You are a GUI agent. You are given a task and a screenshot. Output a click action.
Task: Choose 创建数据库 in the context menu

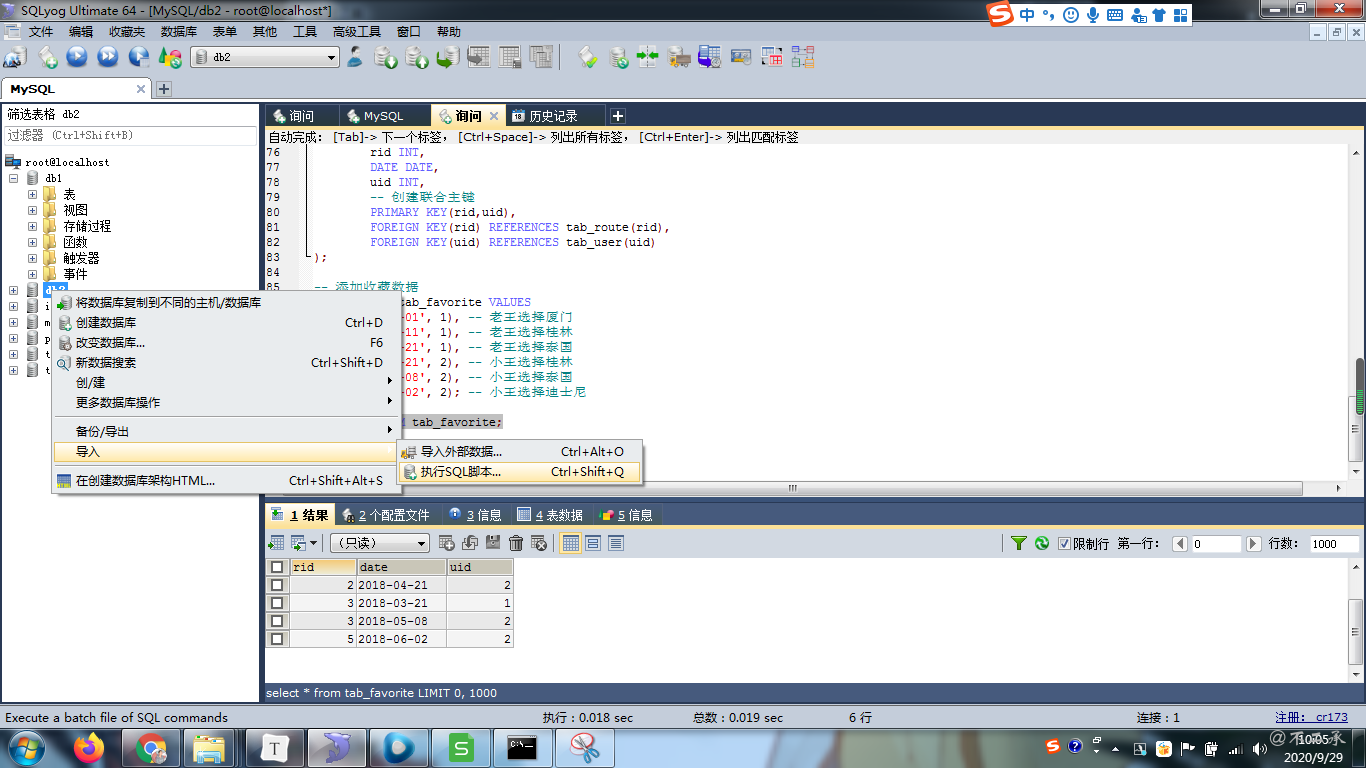pos(225,323)
